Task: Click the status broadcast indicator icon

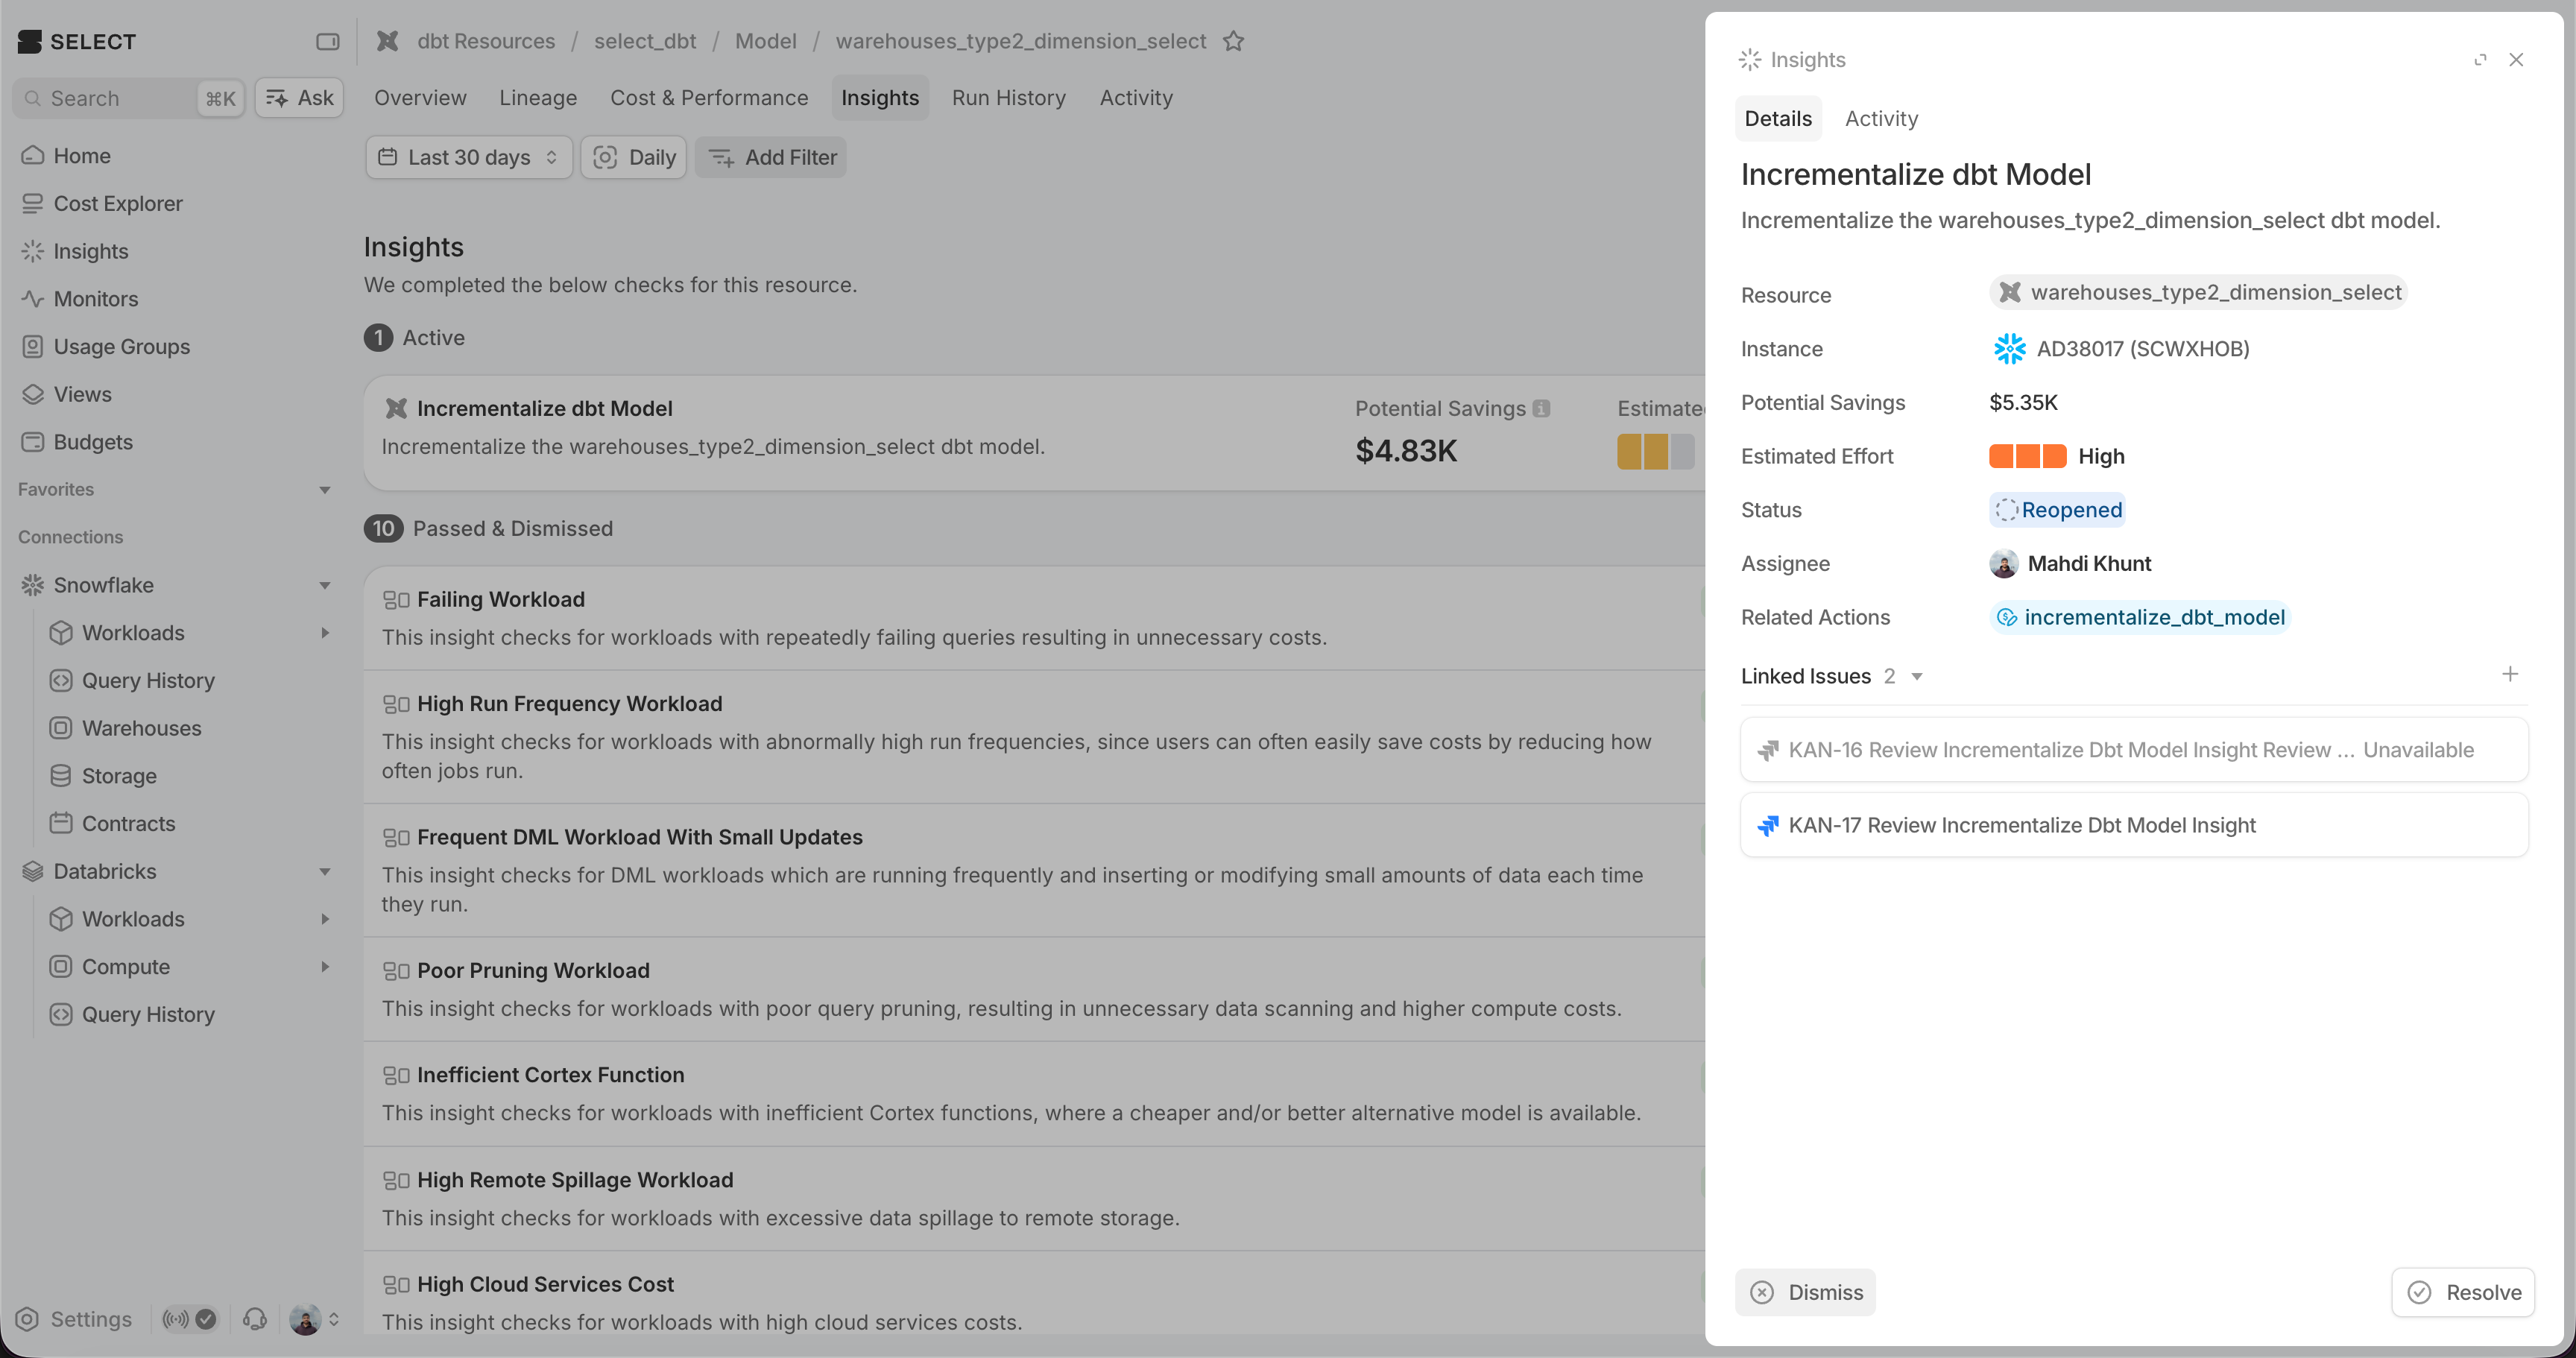Action: (176, 1319)
